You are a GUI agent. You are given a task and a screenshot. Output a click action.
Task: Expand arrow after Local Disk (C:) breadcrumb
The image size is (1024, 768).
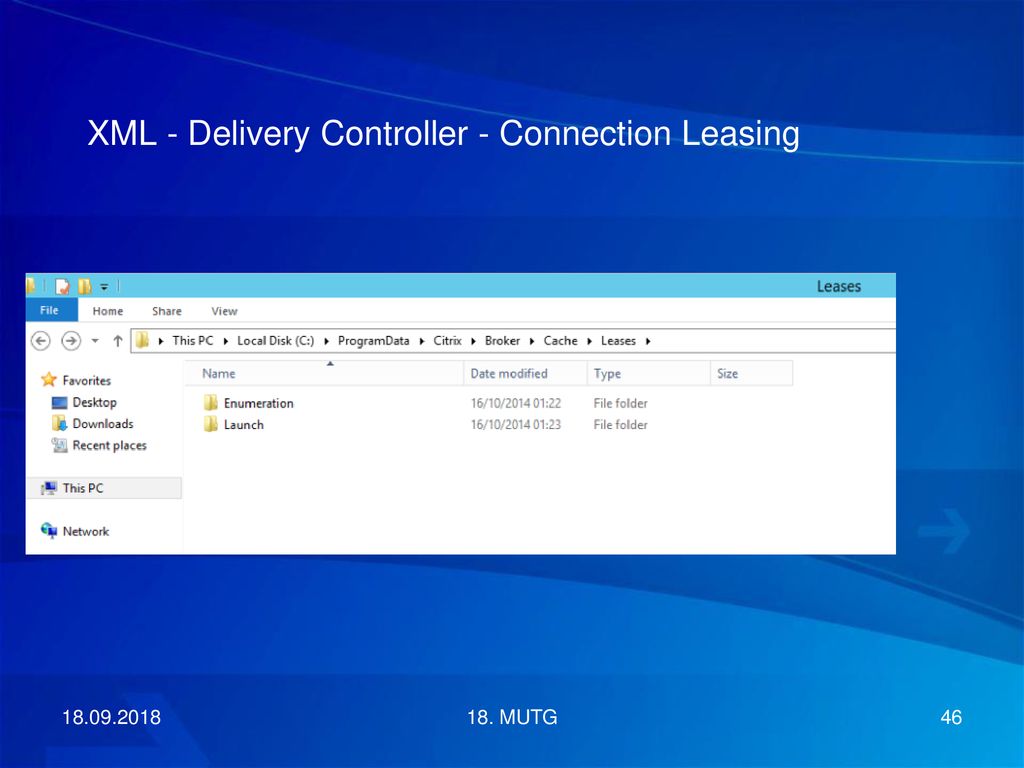(326, 341)
